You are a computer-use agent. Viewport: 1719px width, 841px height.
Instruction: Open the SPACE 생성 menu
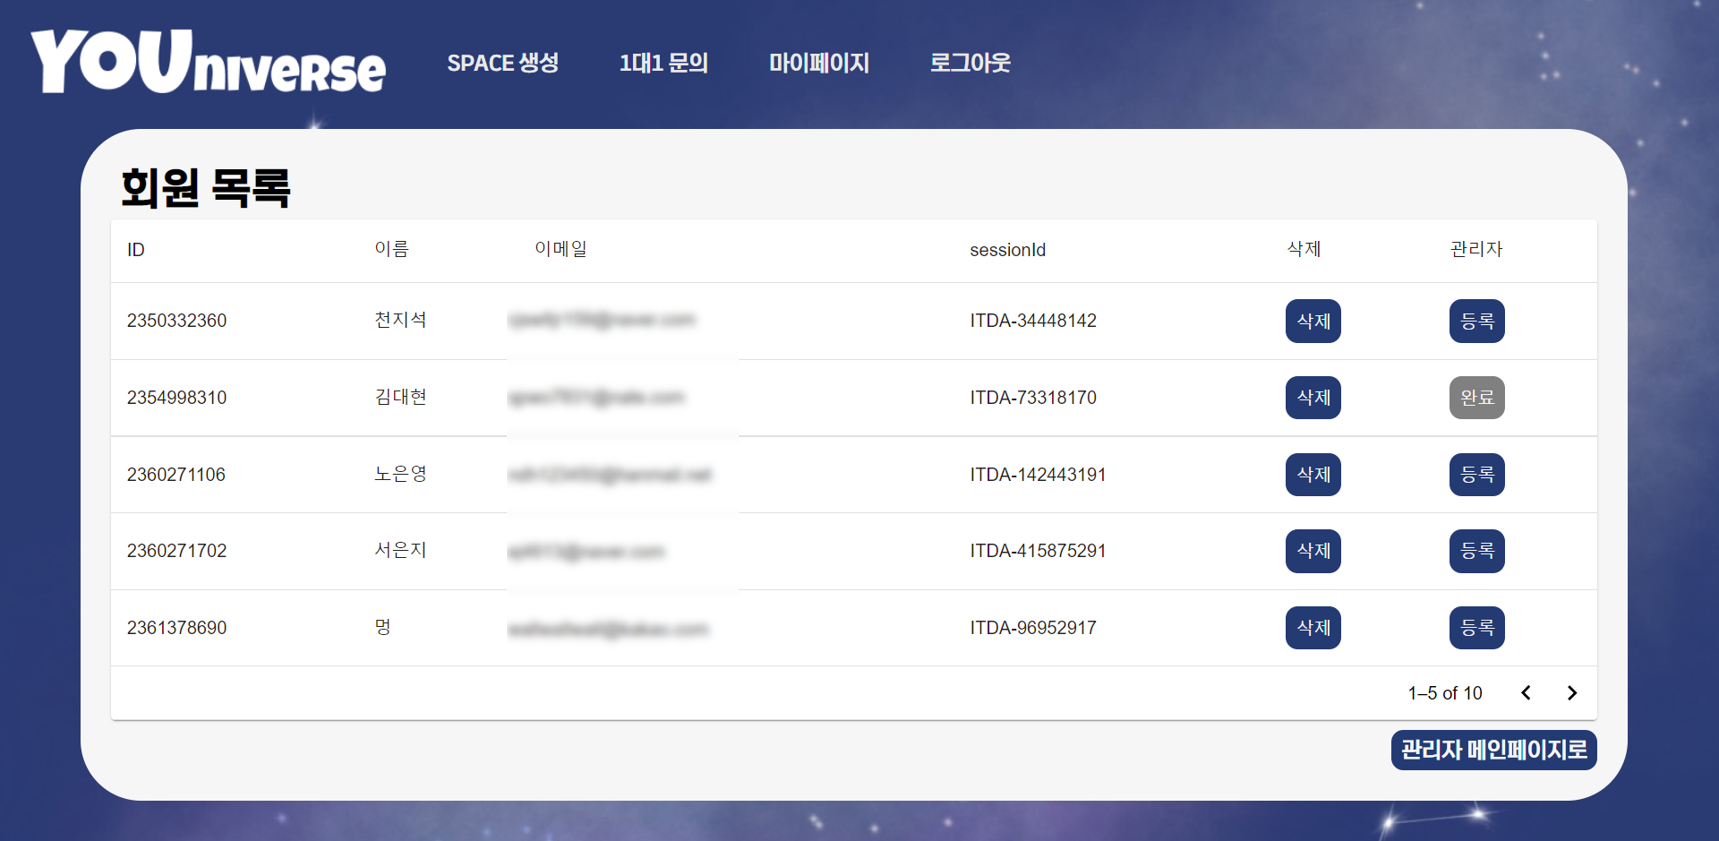503,63
